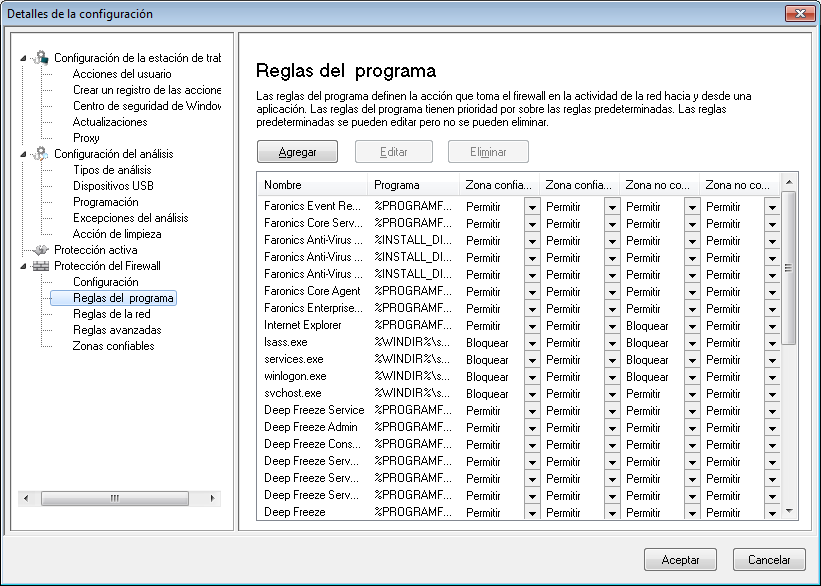The height and width of the screenshot is (586, 821).
Task: Collapse the Configuración del análisis node
Action: (x=23, y=154)
